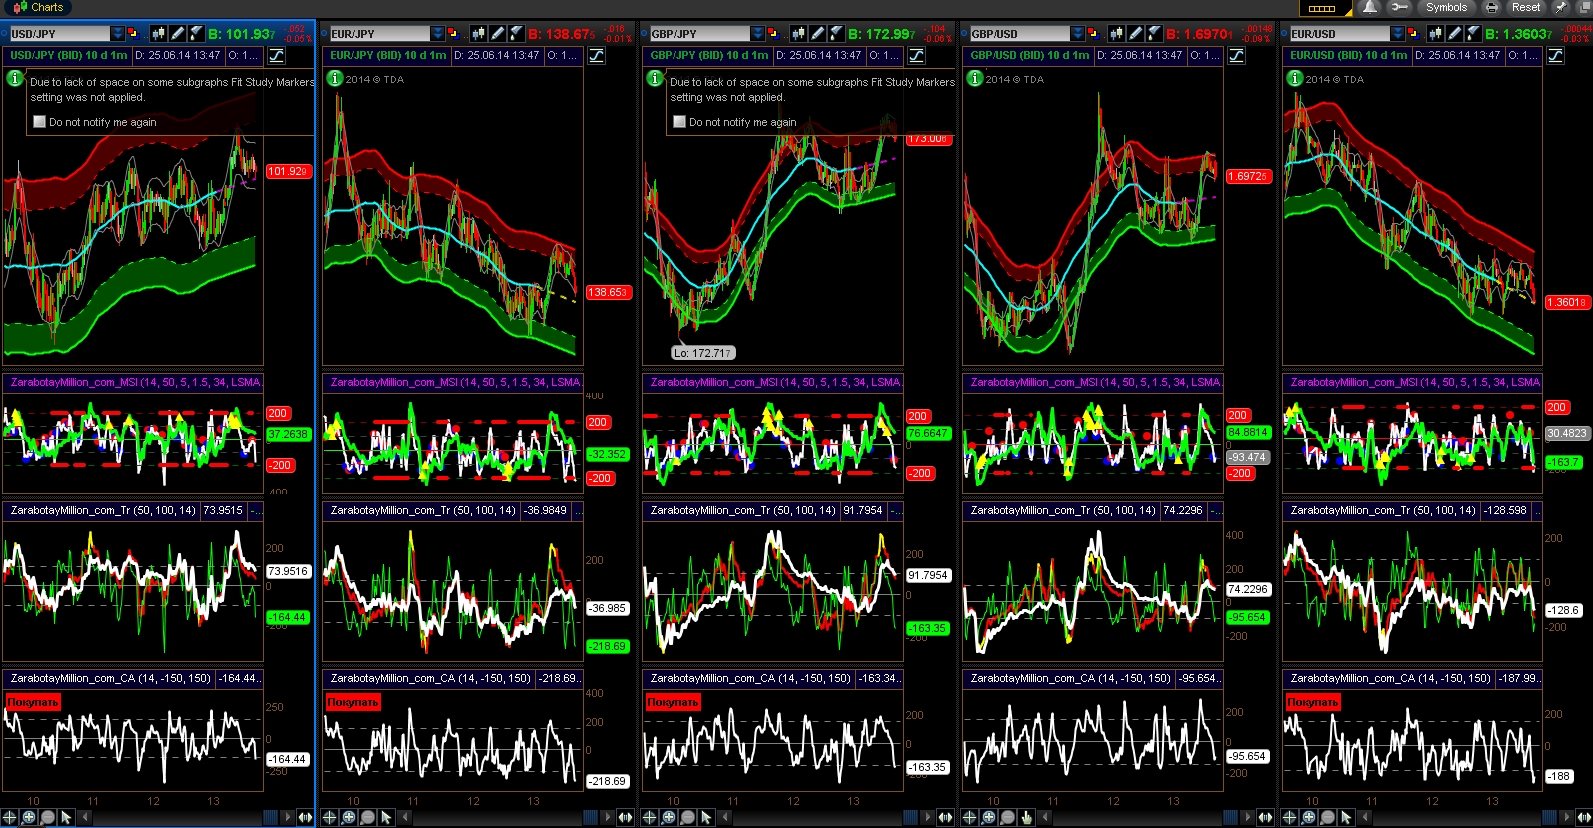1593x828 pixels.
Task: Click the USD/JPY symbol input field
Action: coord(59,34)
